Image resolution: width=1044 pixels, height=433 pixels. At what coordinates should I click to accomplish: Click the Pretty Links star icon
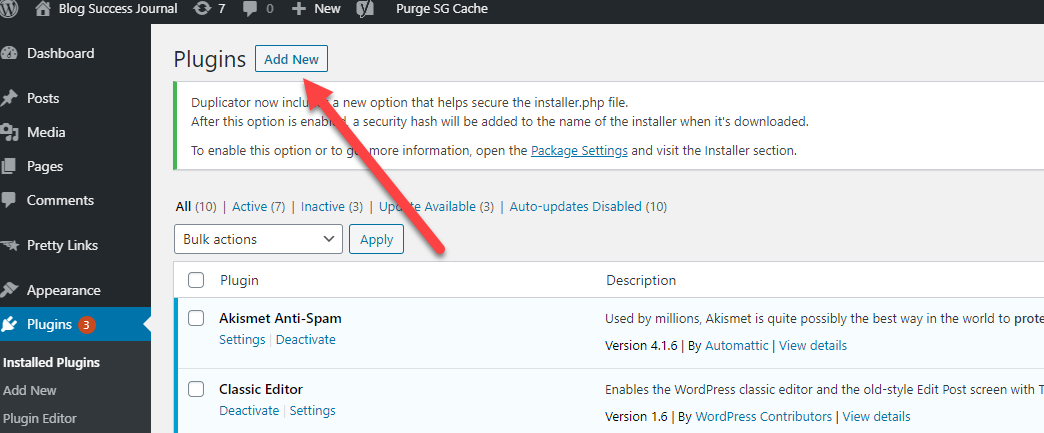[9, 245]
